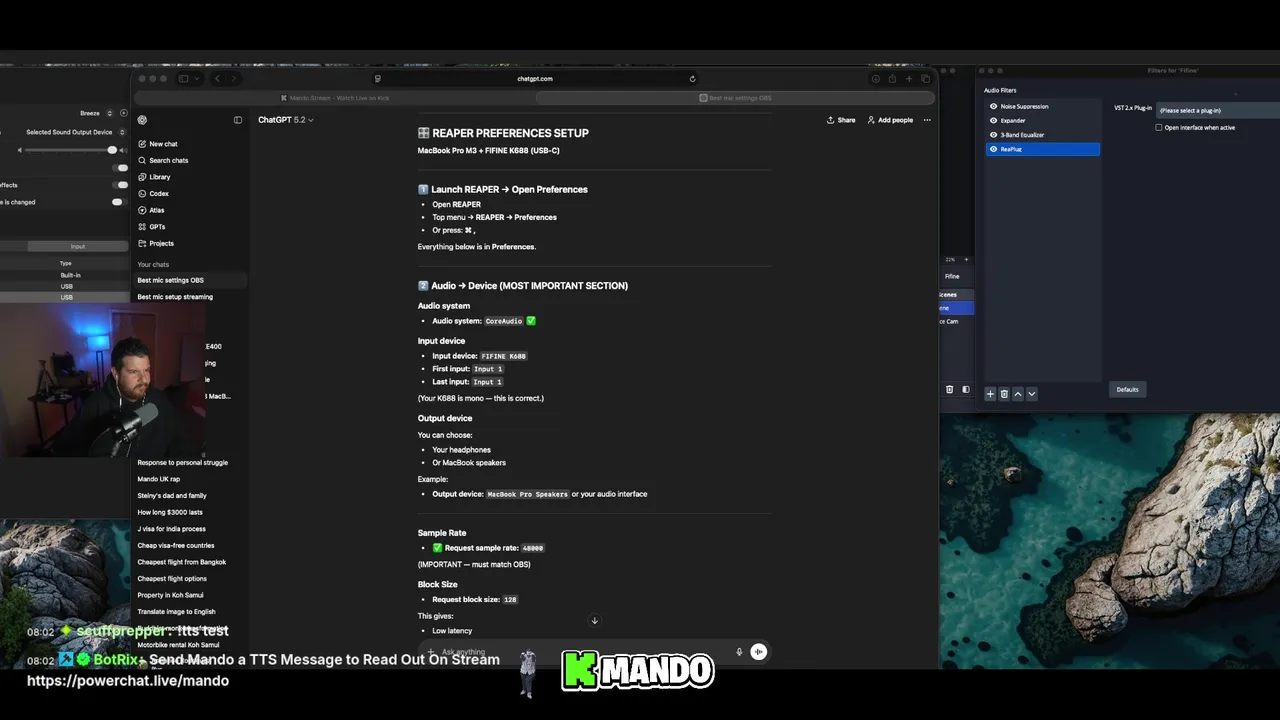Open Cheap visa-free countries chat
The width and height of the screenshot is (1280, 720).
[x=176, y=545]
